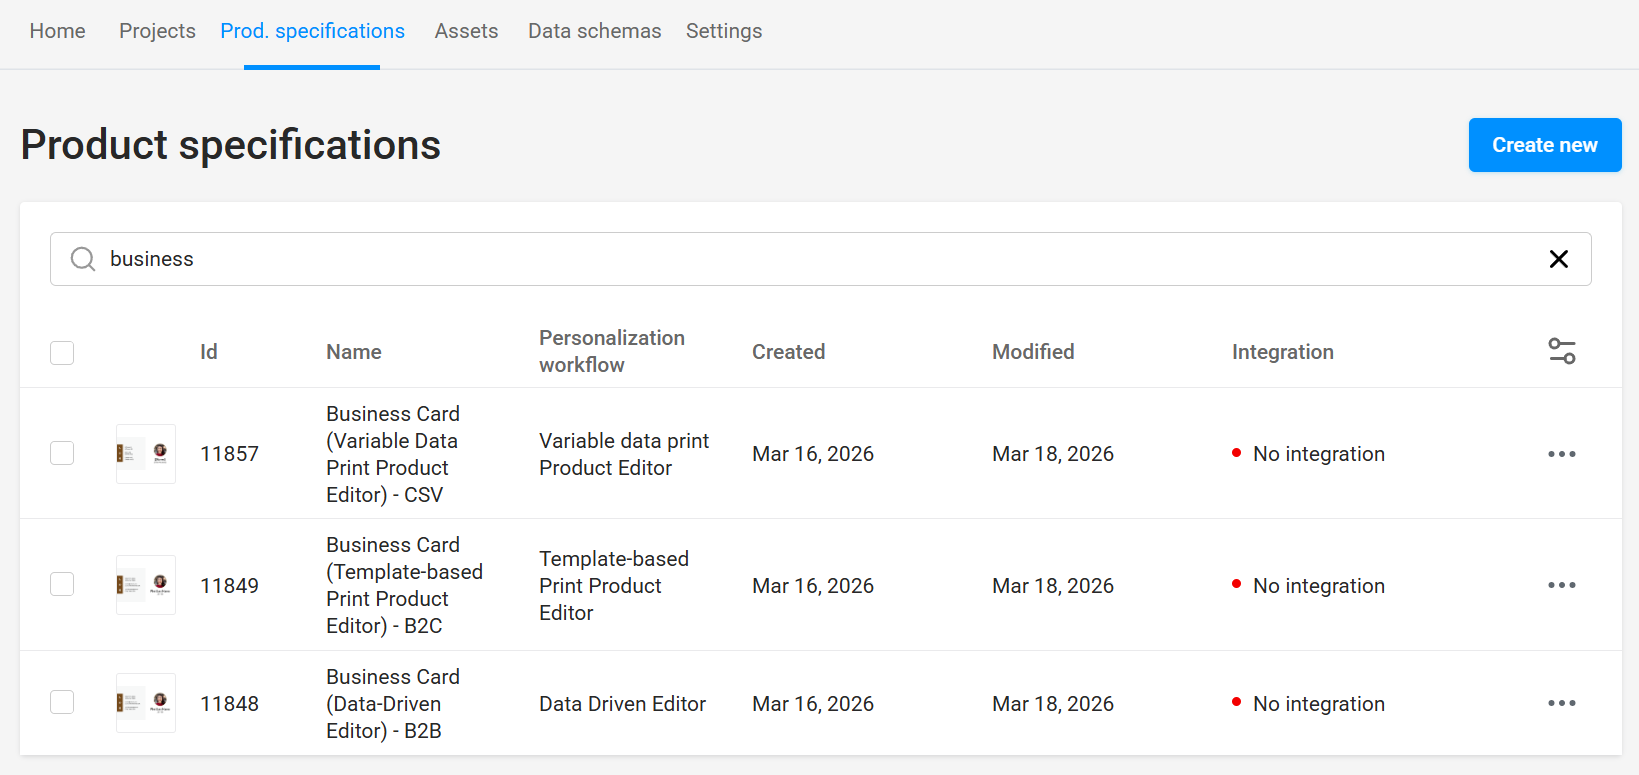Image resolution: width=1639 pixels, height=775 pixels.
Task: Toggle the select-all header checkbox
Action: tap(62, 353)
